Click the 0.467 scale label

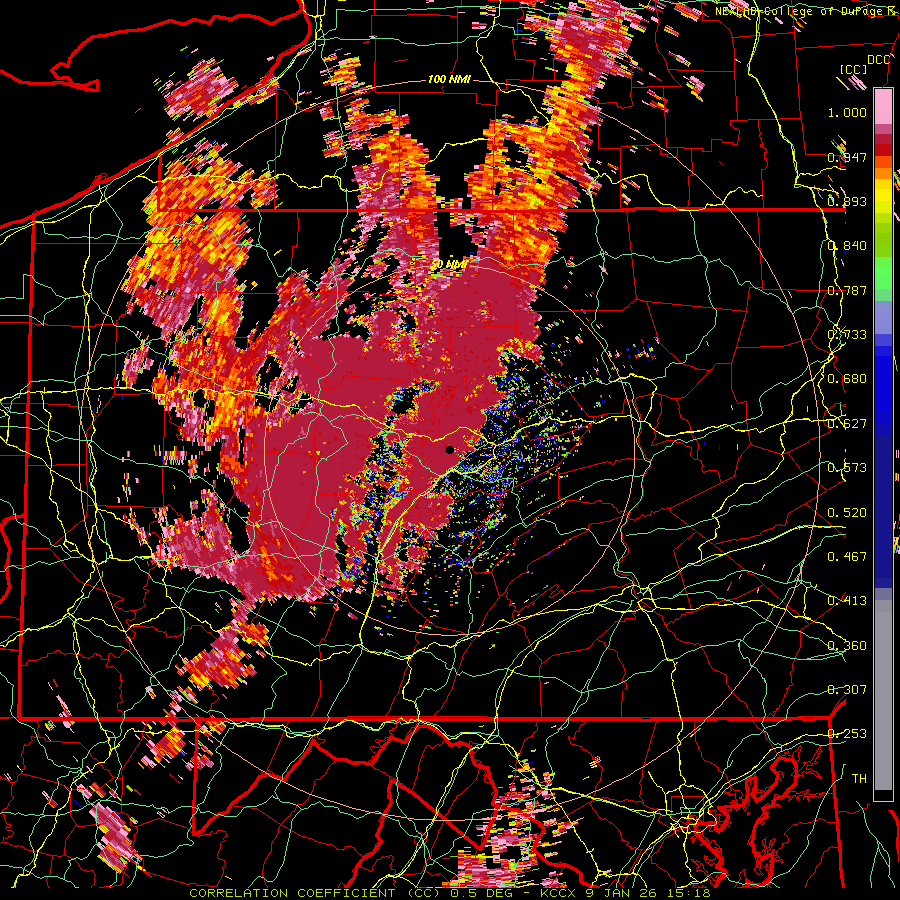pyautogui.click(x=847, y=557)
